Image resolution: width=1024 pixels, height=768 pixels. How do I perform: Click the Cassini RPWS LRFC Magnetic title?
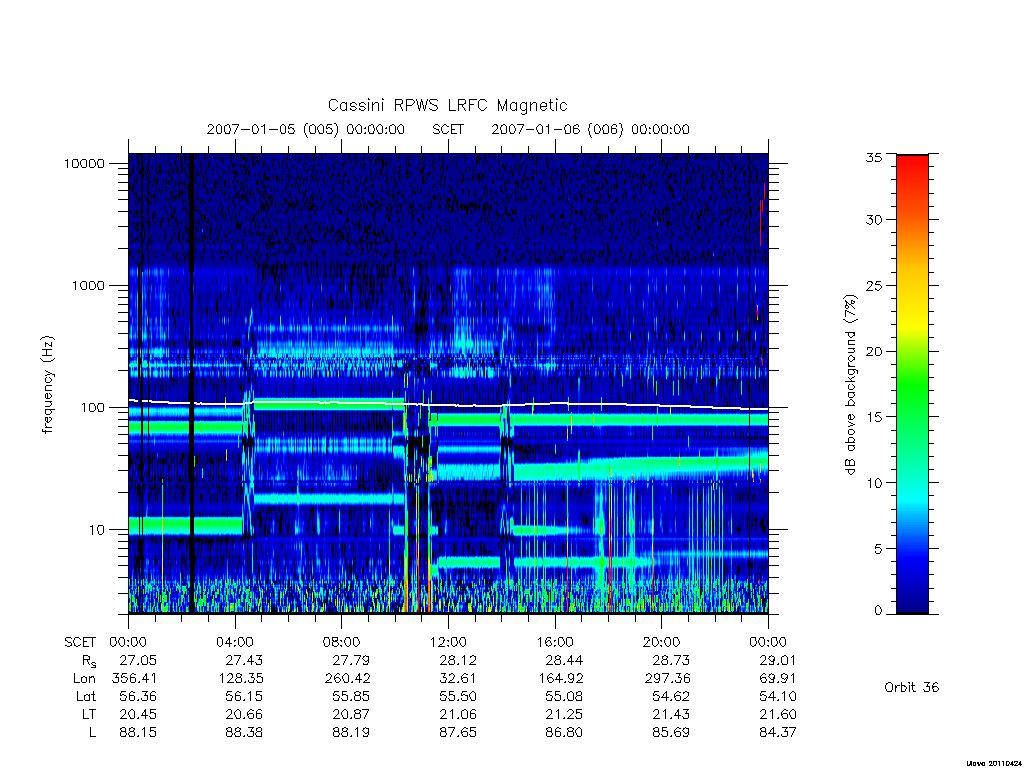tap(447, 105)
